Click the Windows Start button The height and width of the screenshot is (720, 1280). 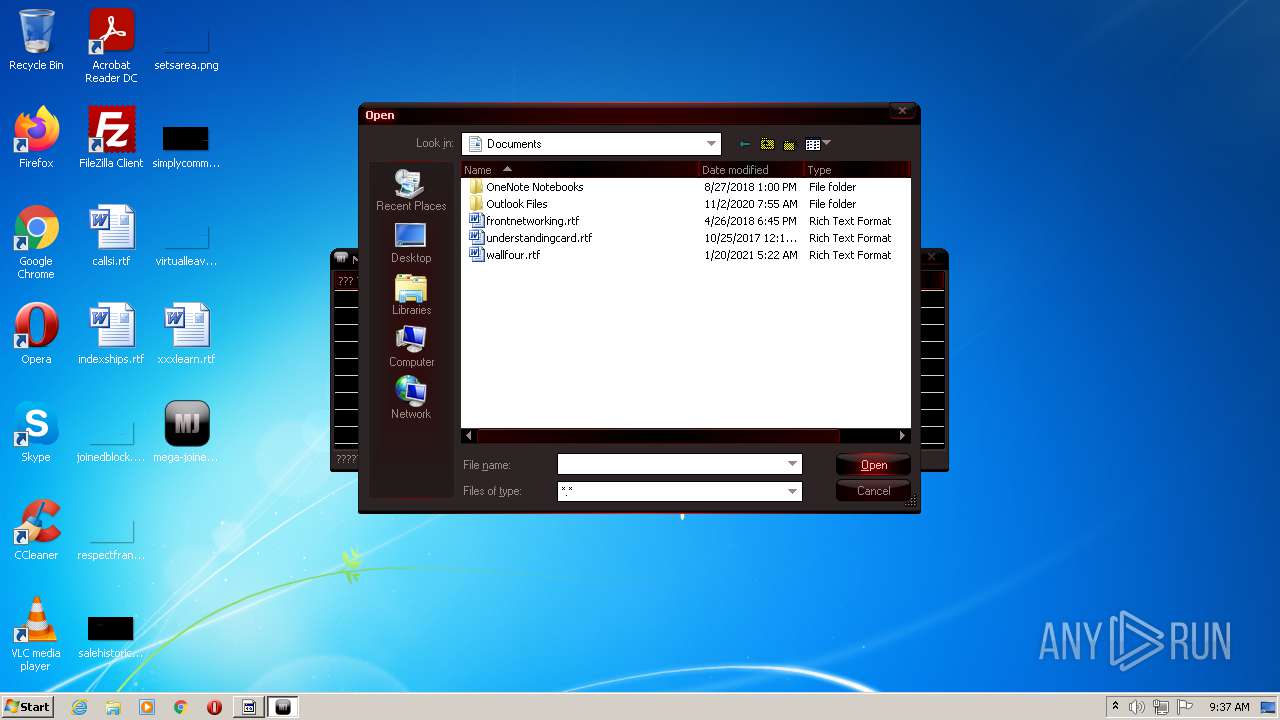click(27, 706)
